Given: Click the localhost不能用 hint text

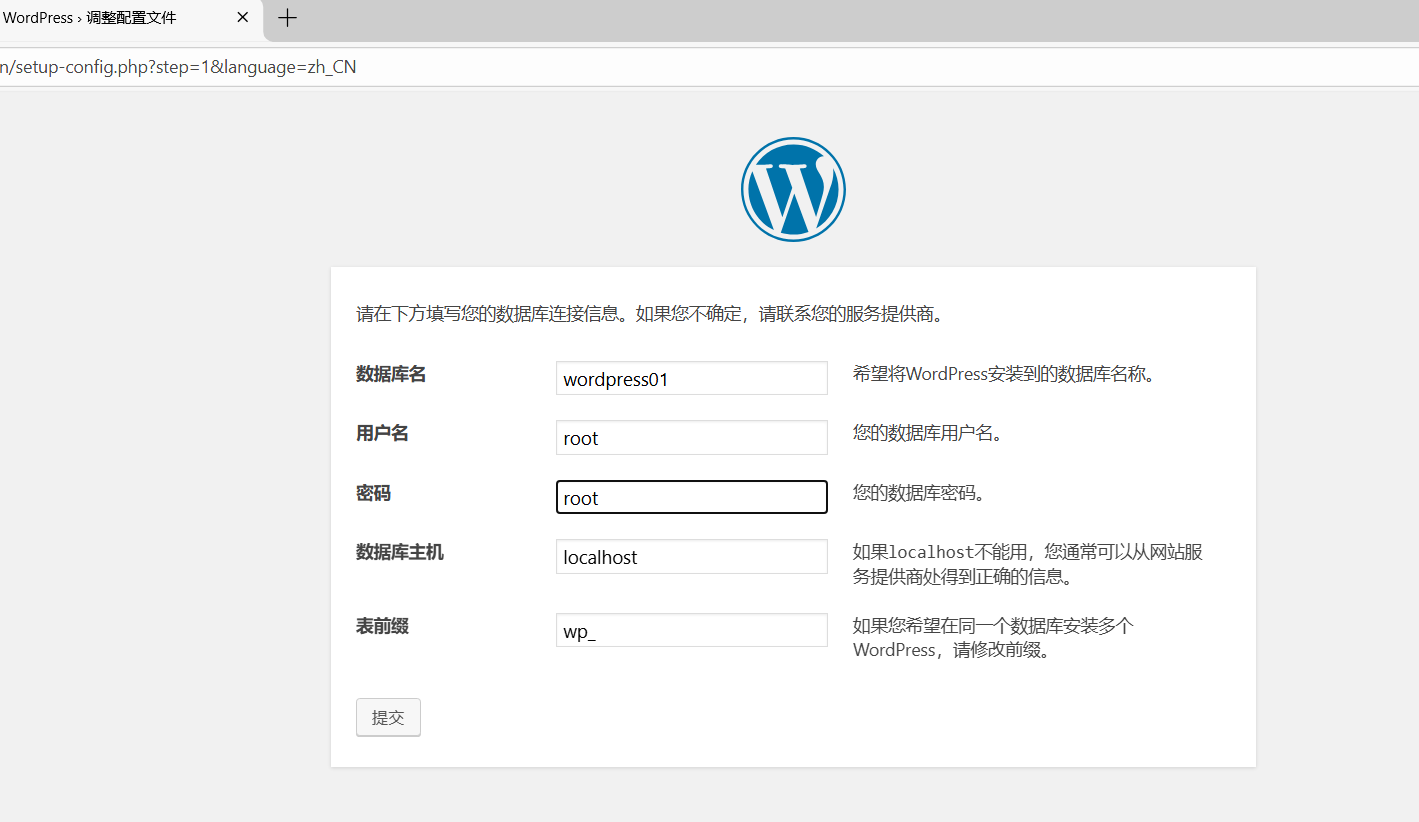Looking at the screenshot, I should [x=1028, y=564].
